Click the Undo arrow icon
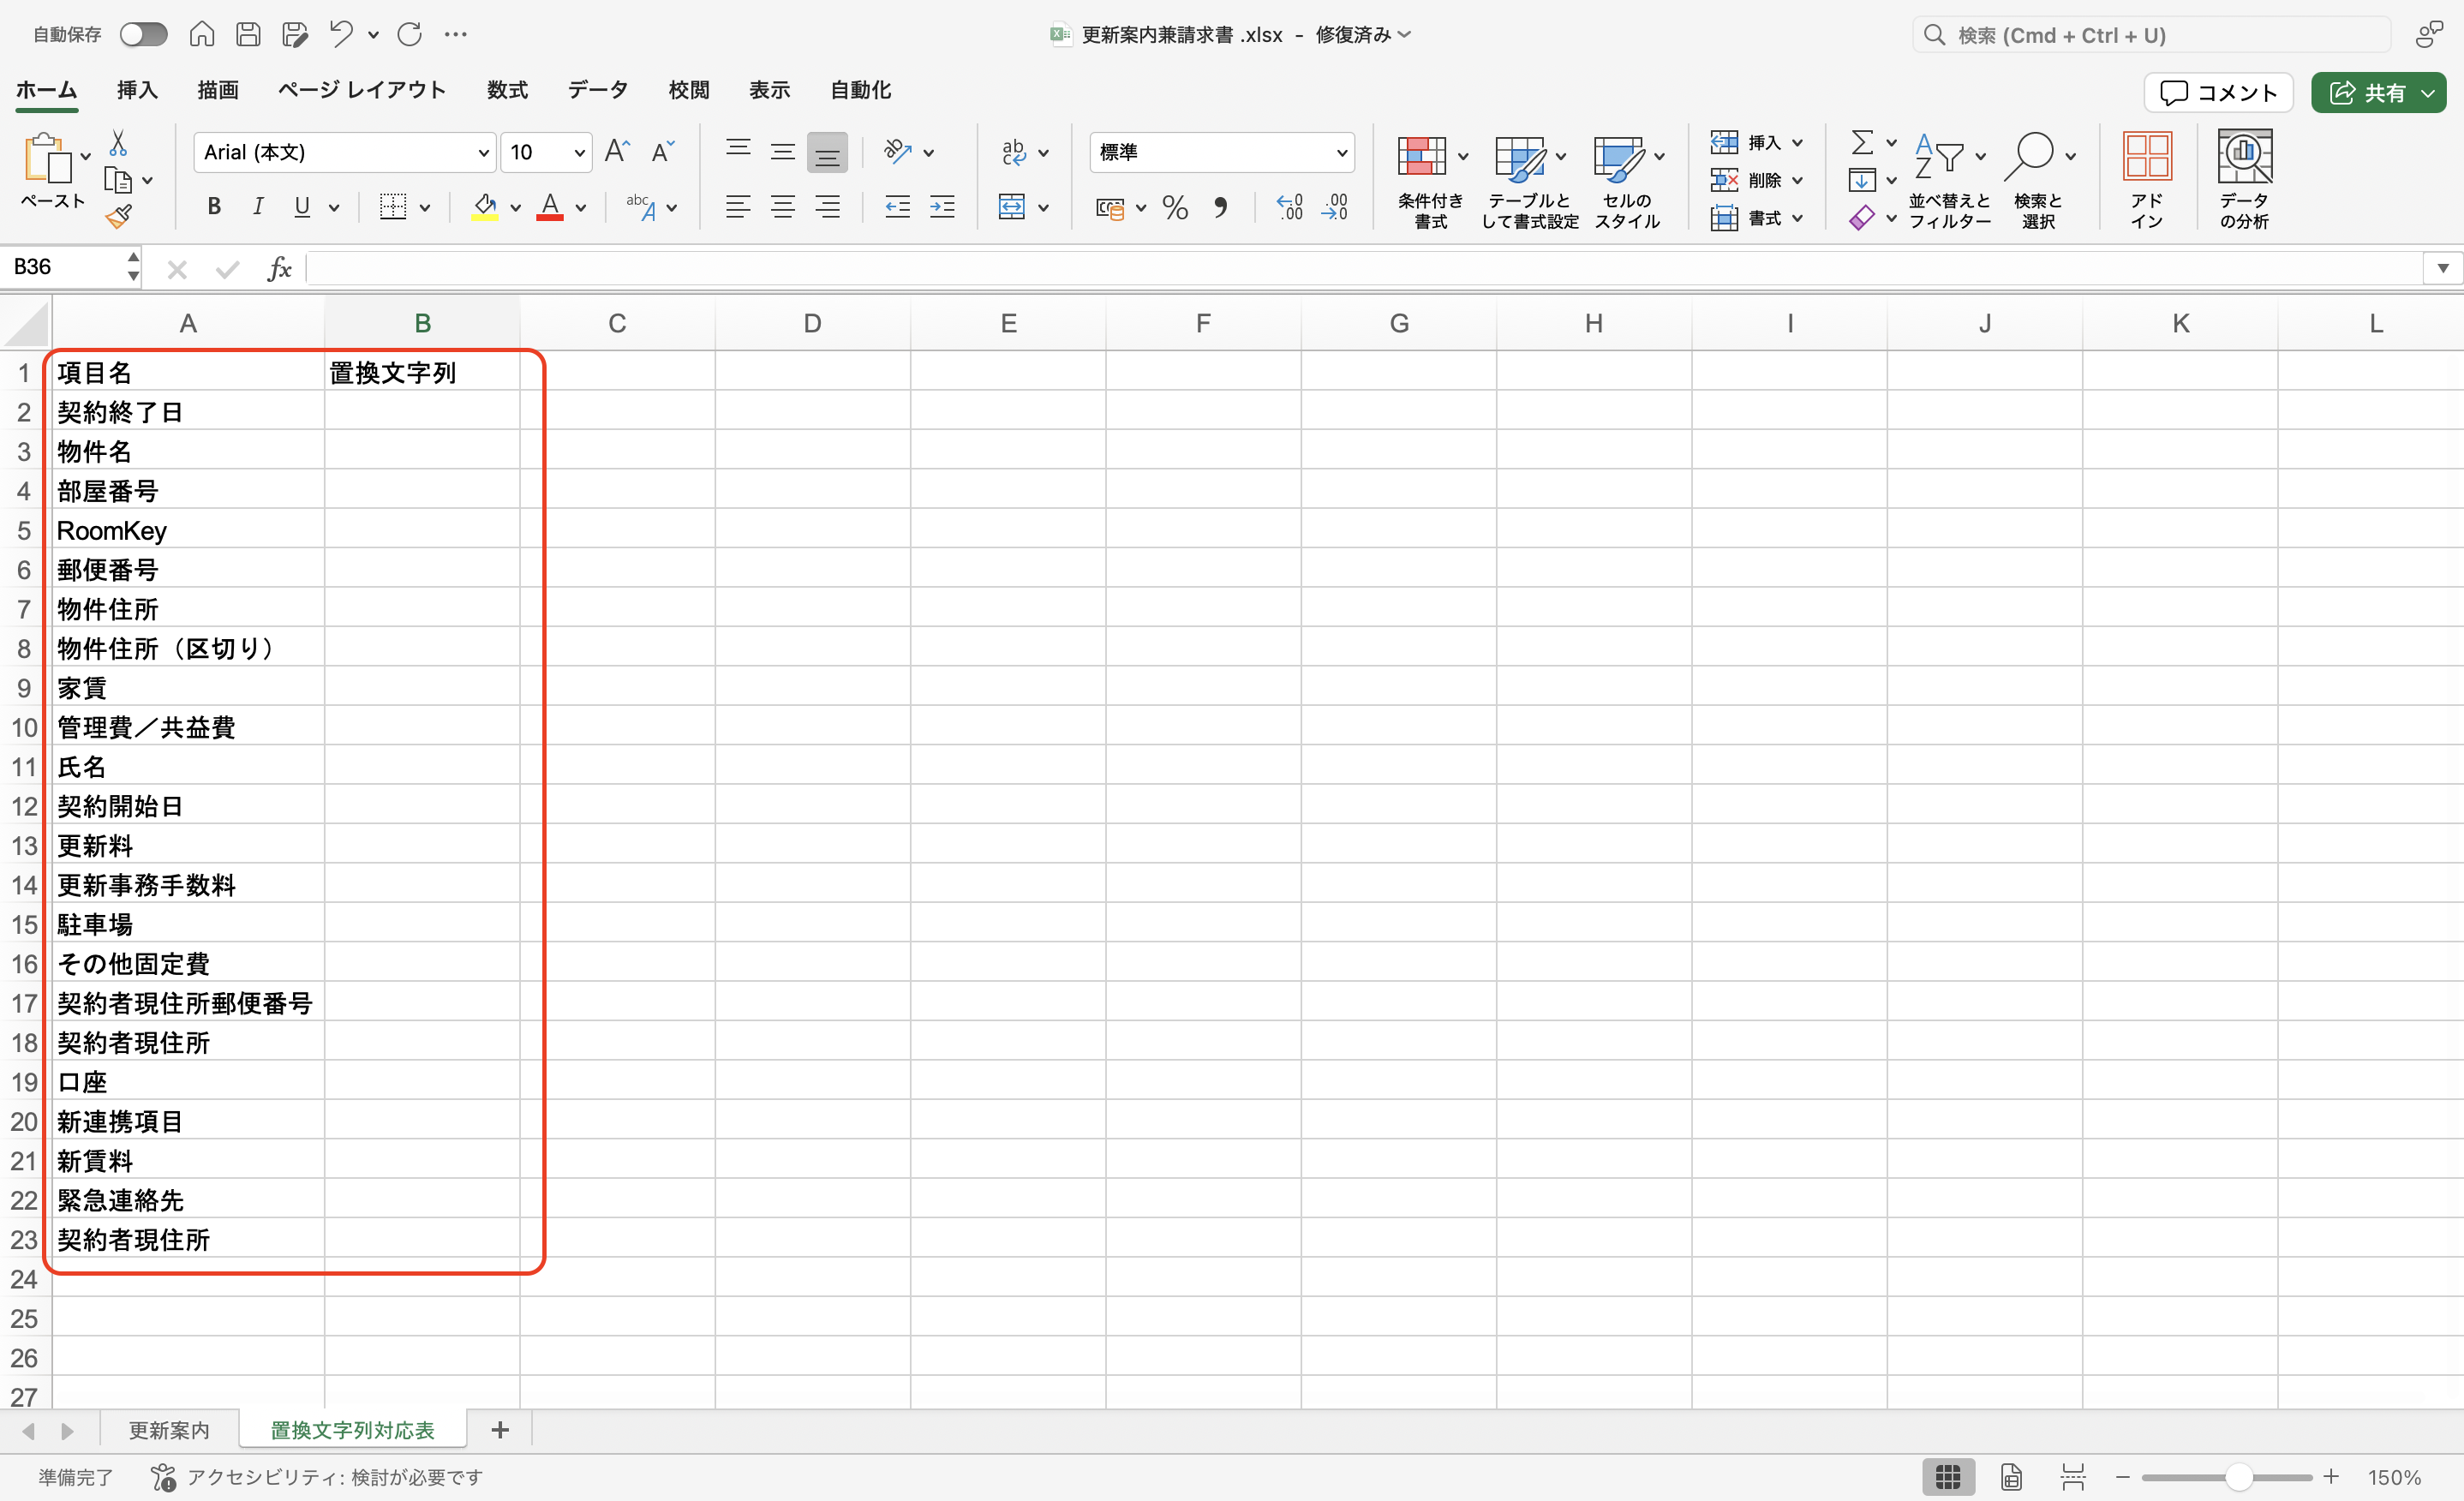This screenshot has height=1501, width=2464. point(341,35)
